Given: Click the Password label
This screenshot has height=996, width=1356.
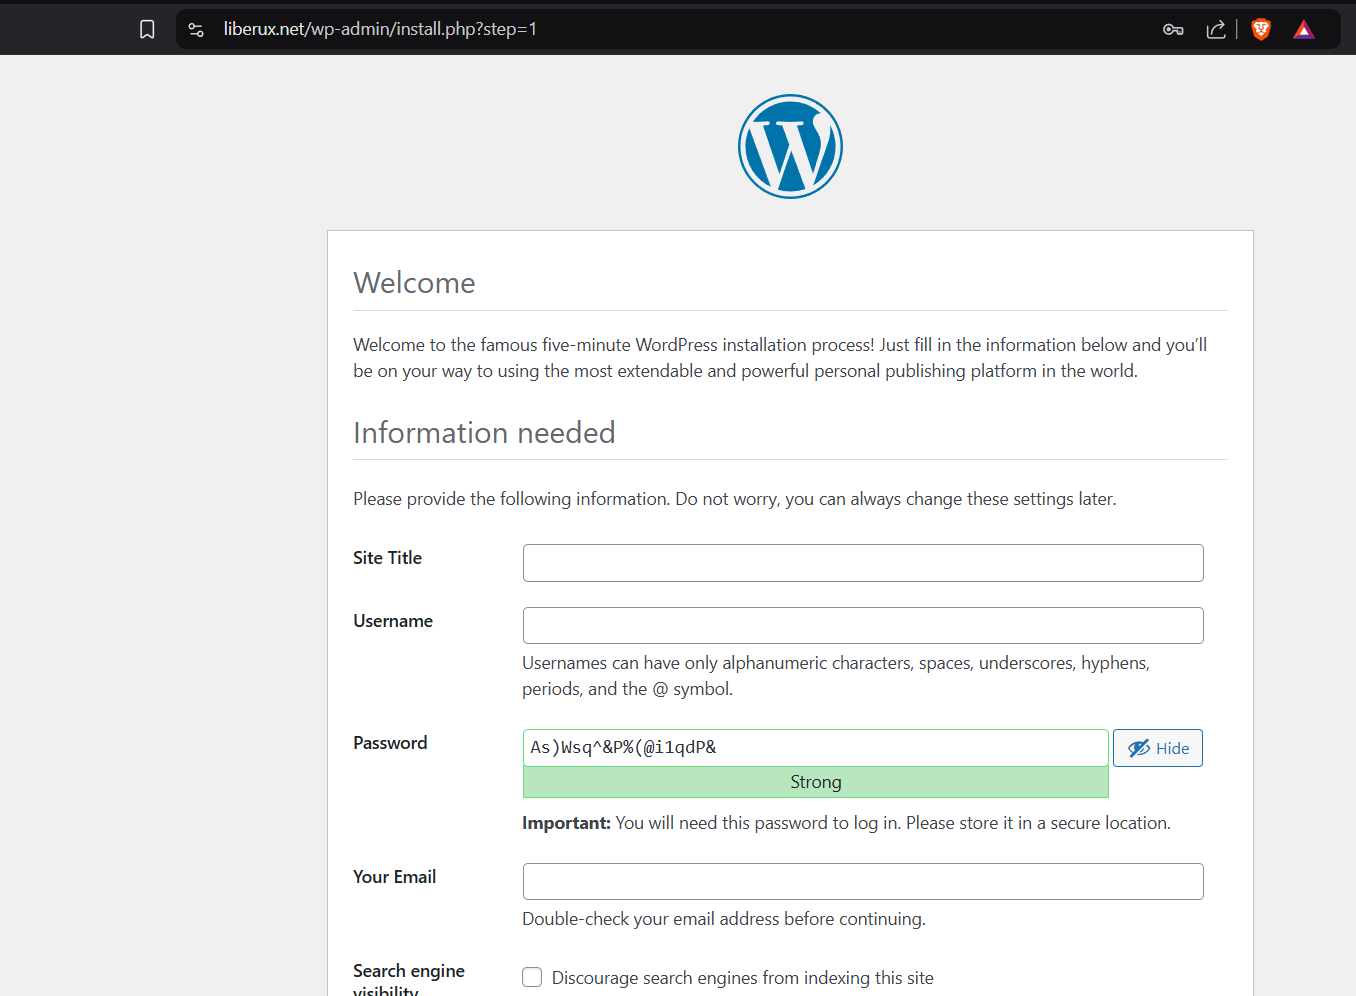Looking at the screenshot, I should (390, 743).
